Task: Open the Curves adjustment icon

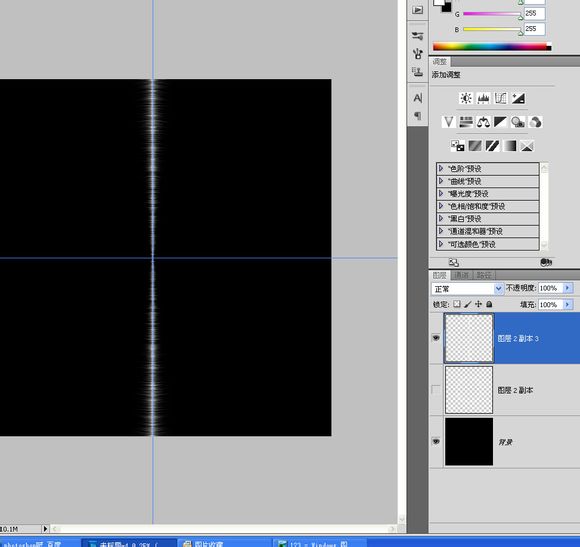Action: click(x=501, y=98)
